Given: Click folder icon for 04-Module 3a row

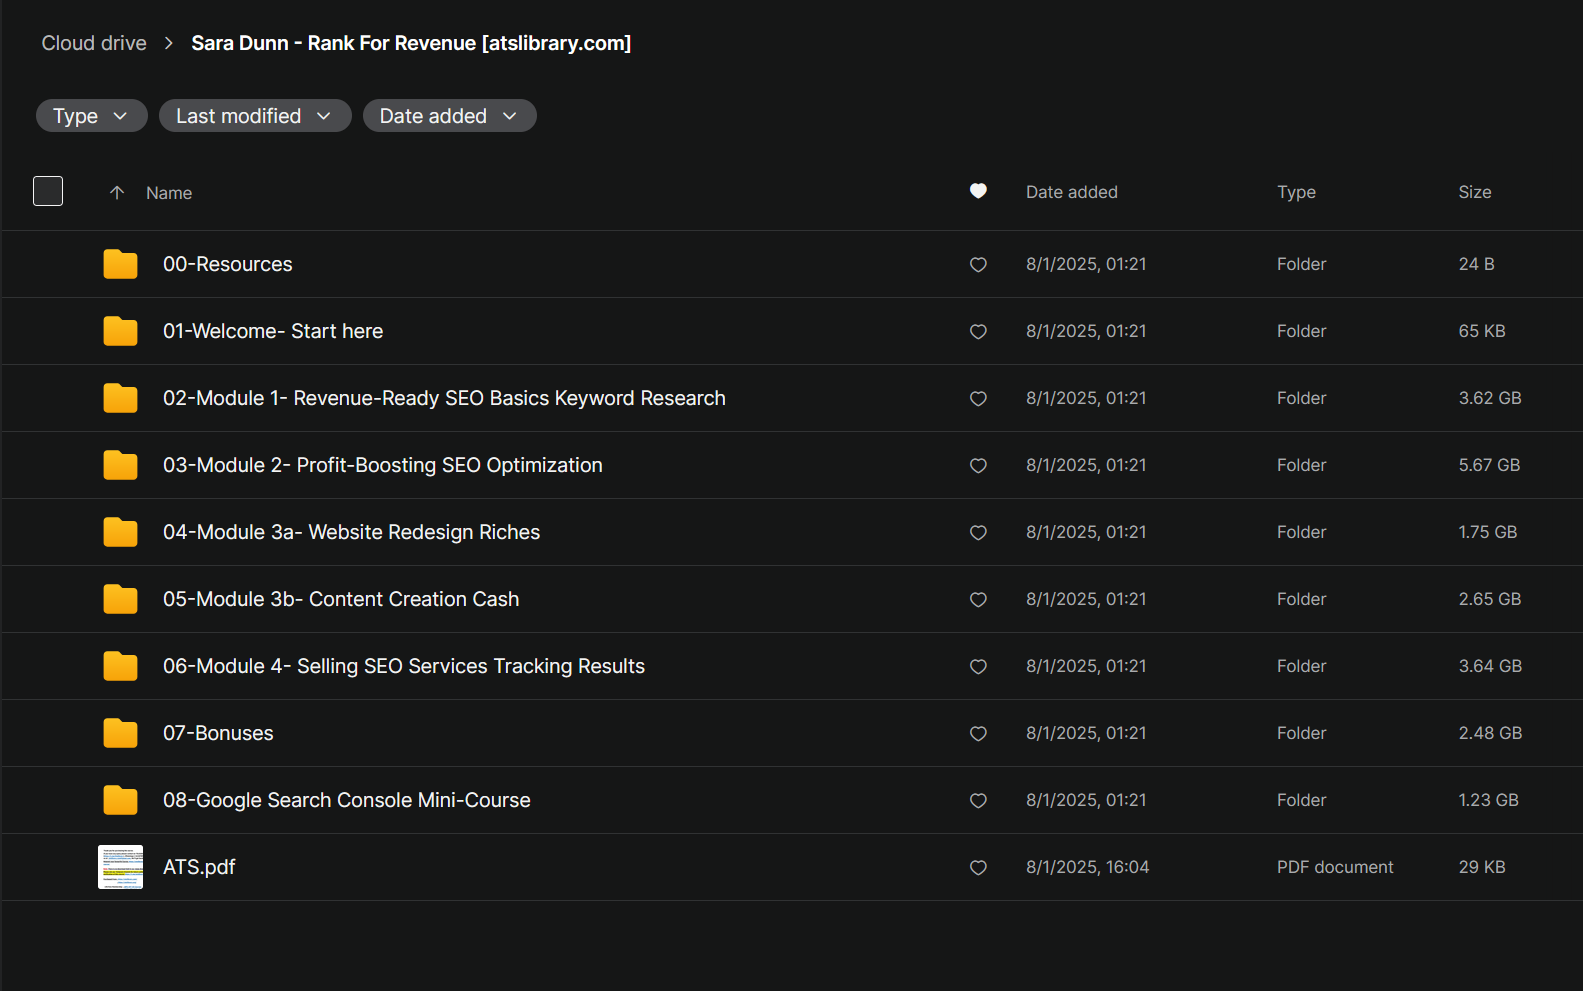Looking at the screenshot, I should pyautogui.click(x=120, y=532).
